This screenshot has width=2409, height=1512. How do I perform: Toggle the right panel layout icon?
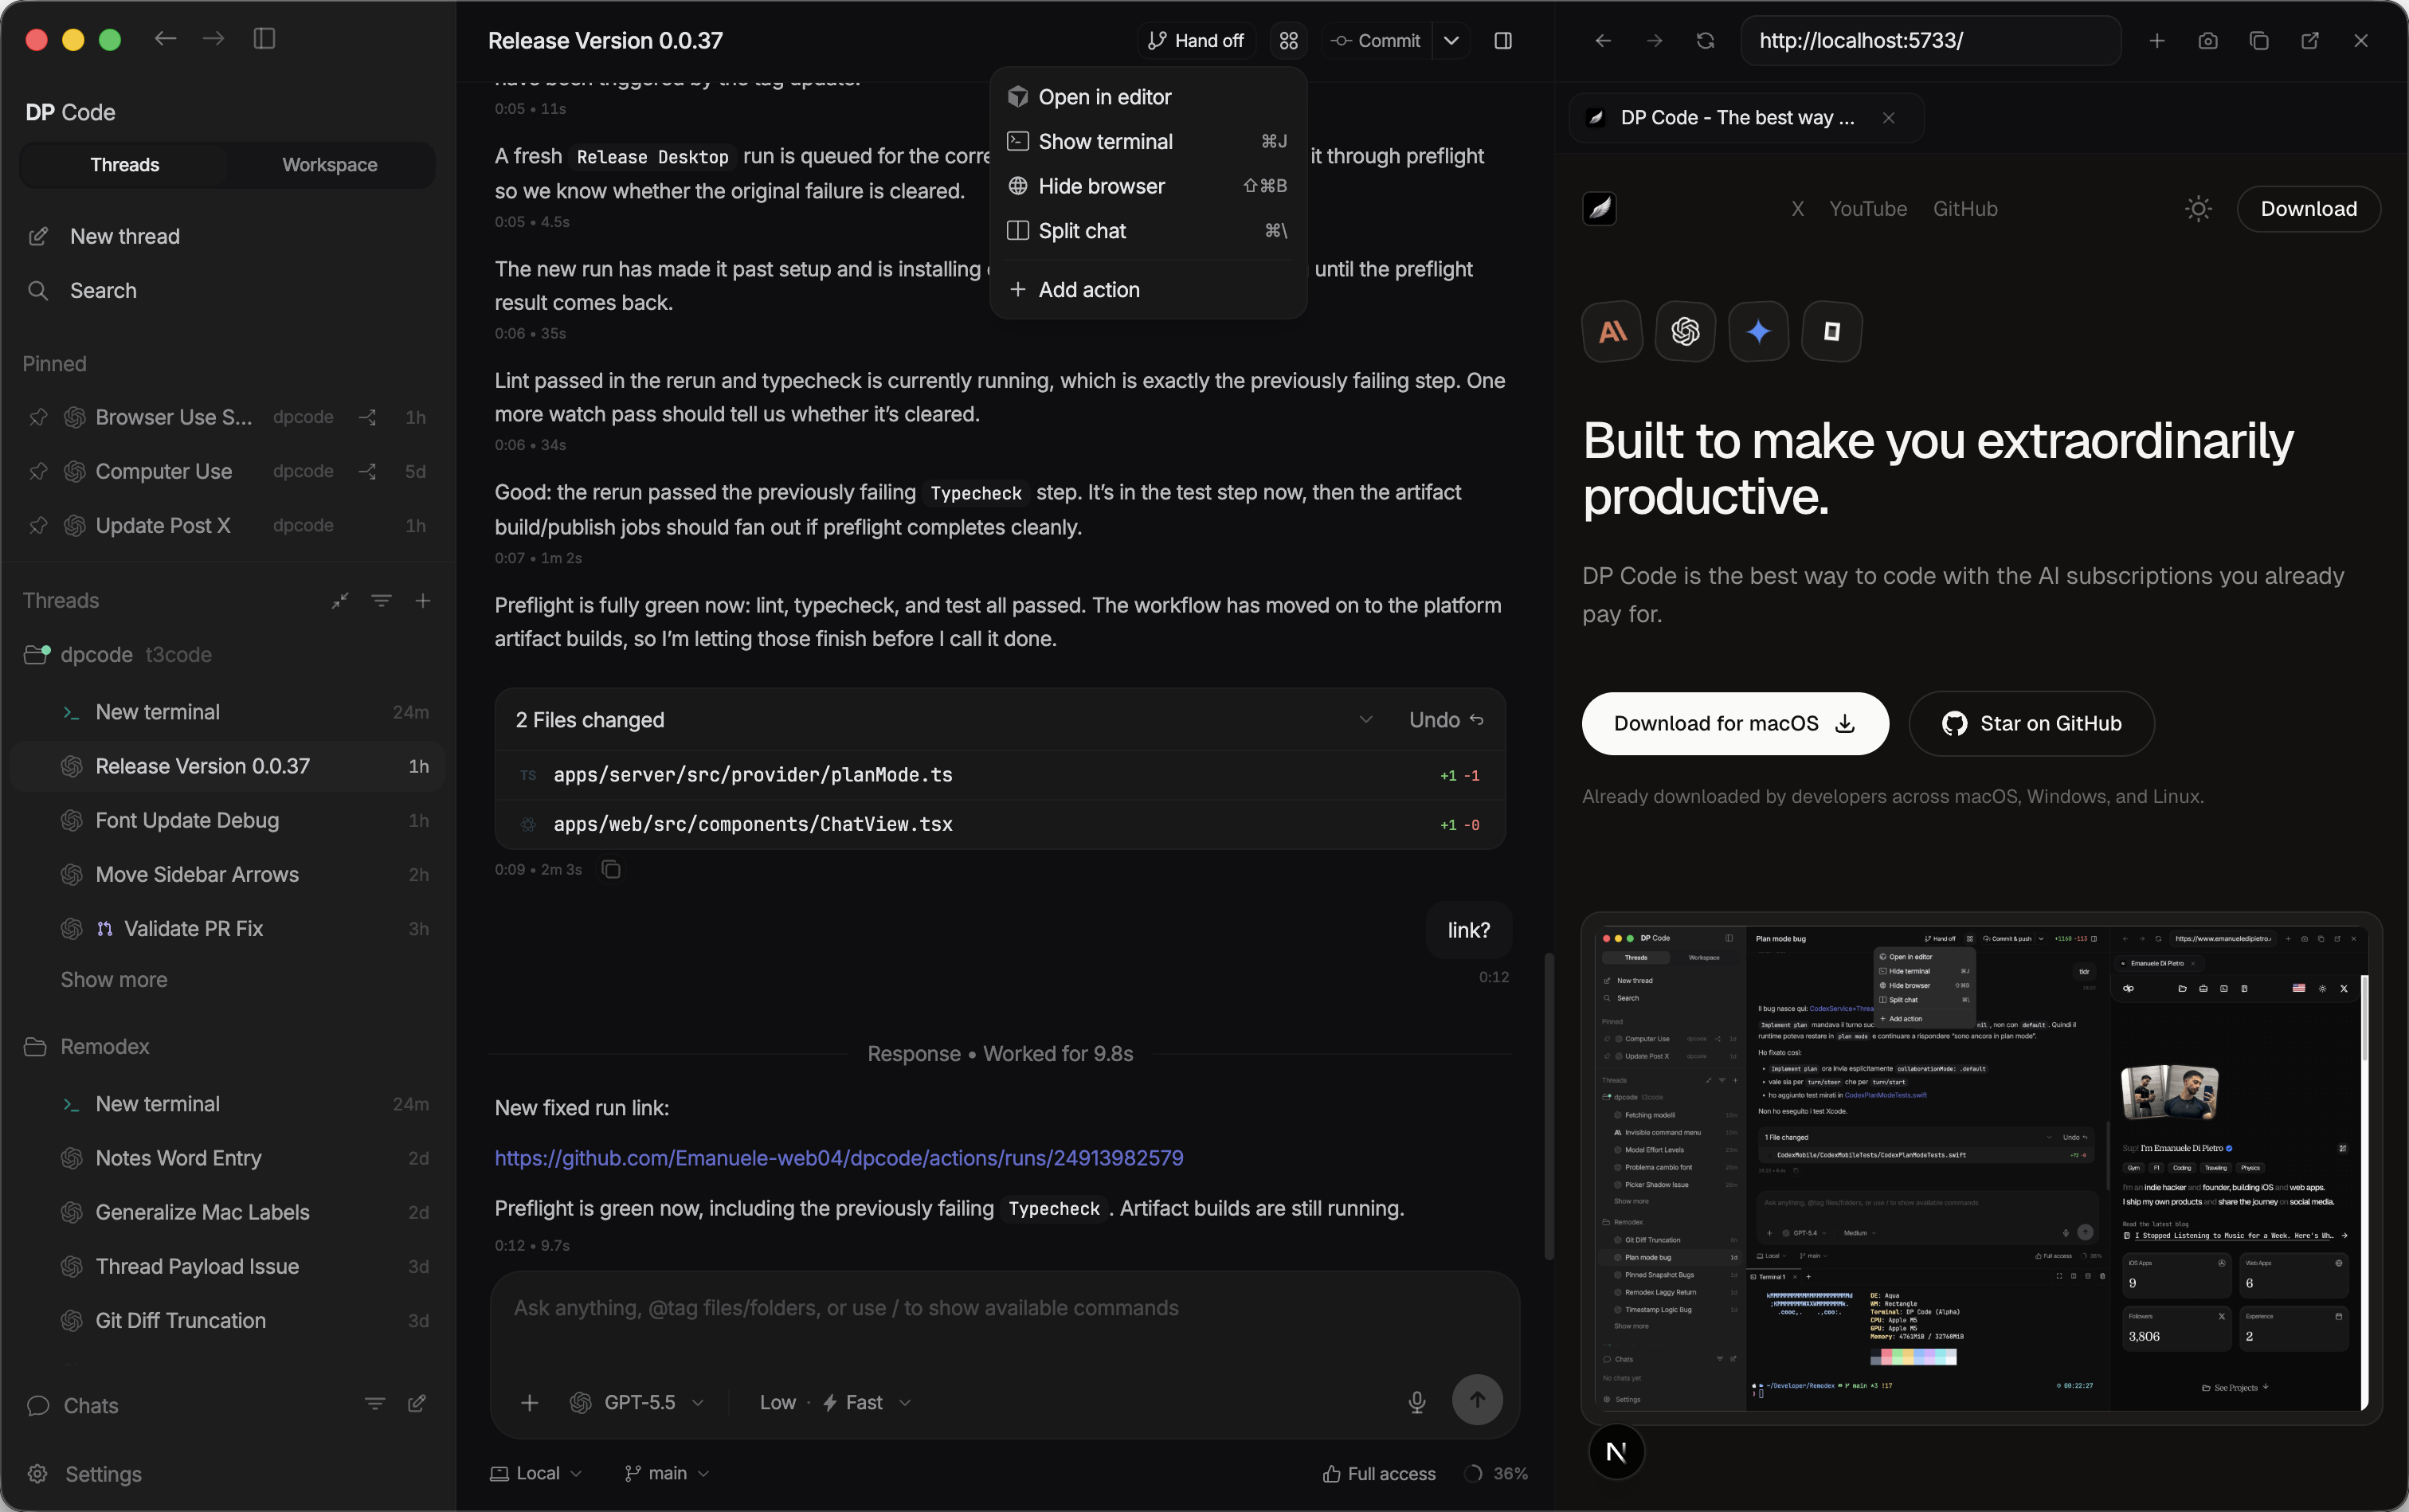click(1502, 40)
